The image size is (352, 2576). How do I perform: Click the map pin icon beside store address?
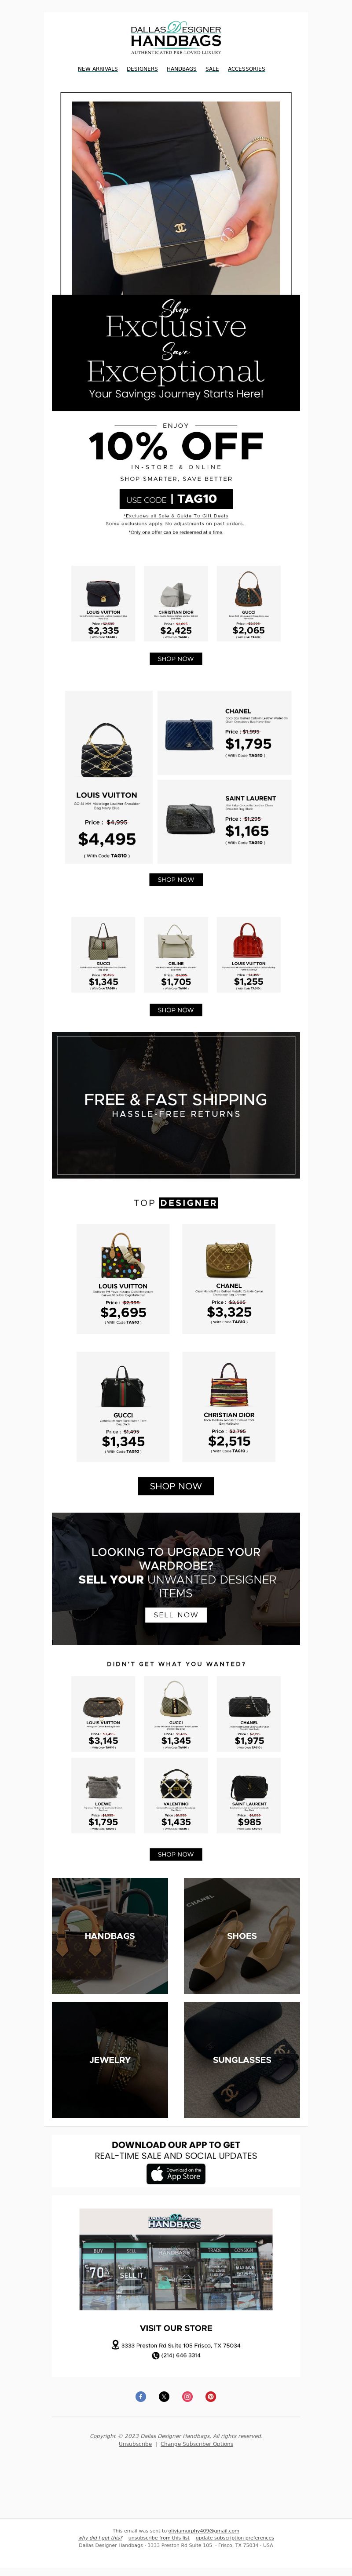click(116, 2345)
